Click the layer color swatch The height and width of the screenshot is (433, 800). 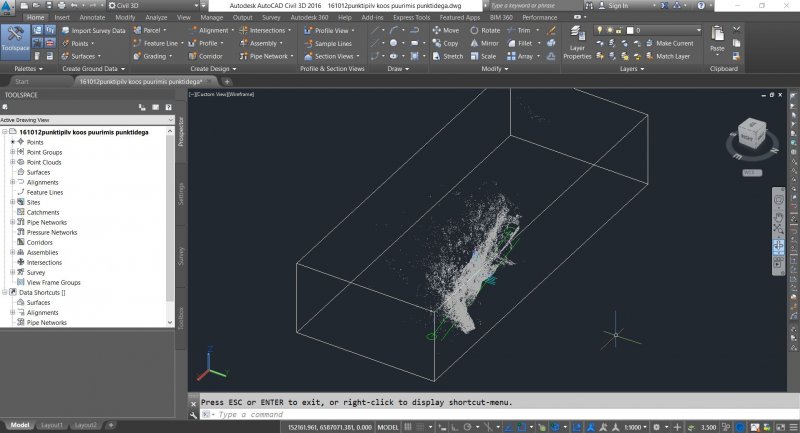pos(630,31)
